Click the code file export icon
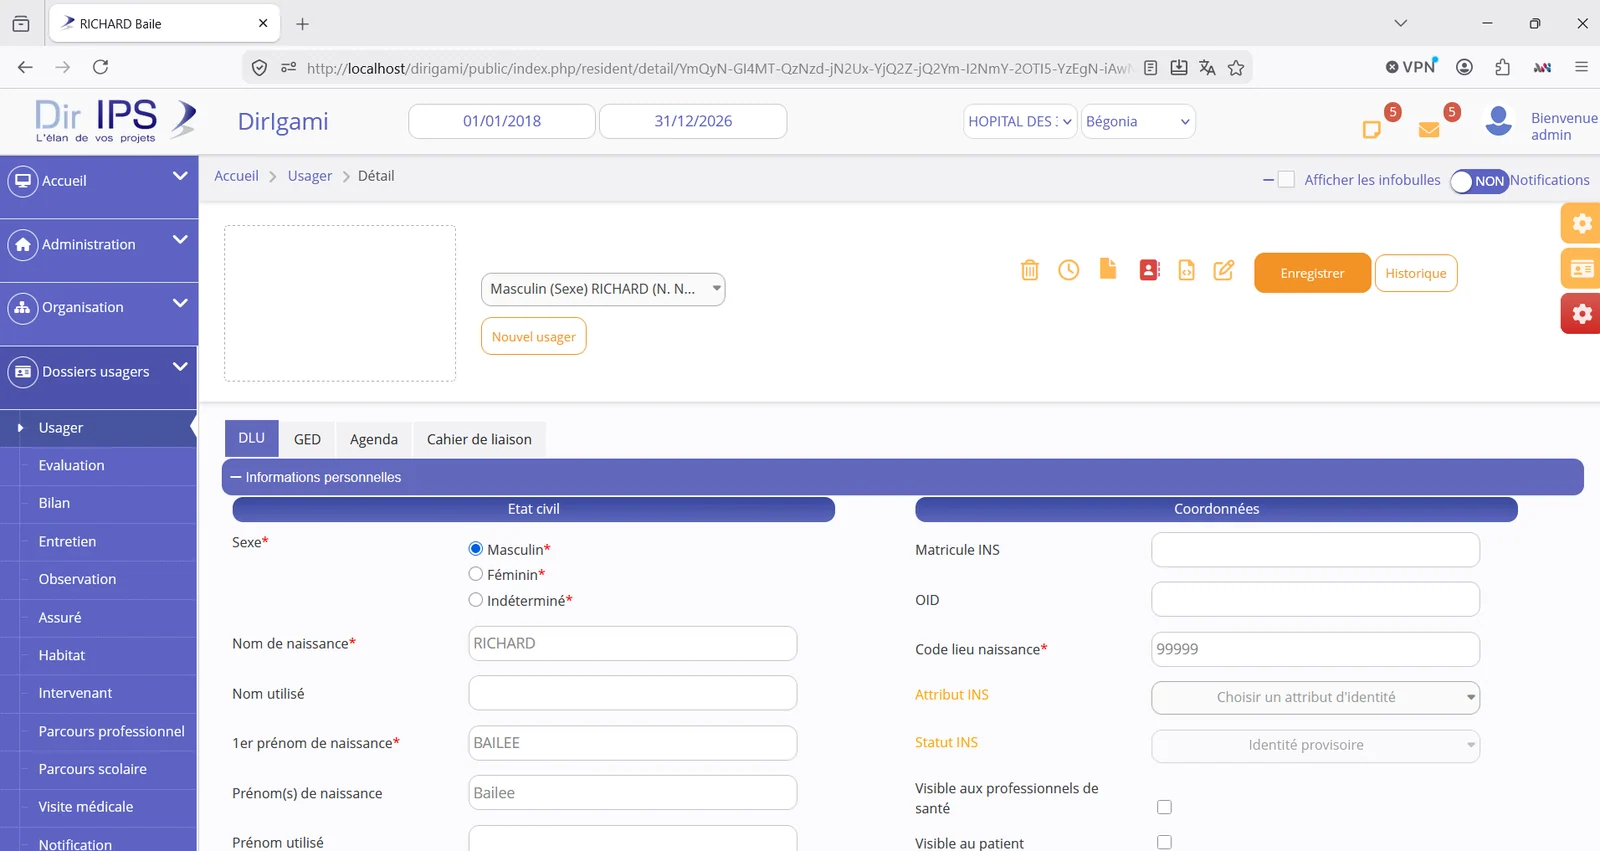The width and height of the screenshot is (1600, 851). click(x=1186, y=270)
